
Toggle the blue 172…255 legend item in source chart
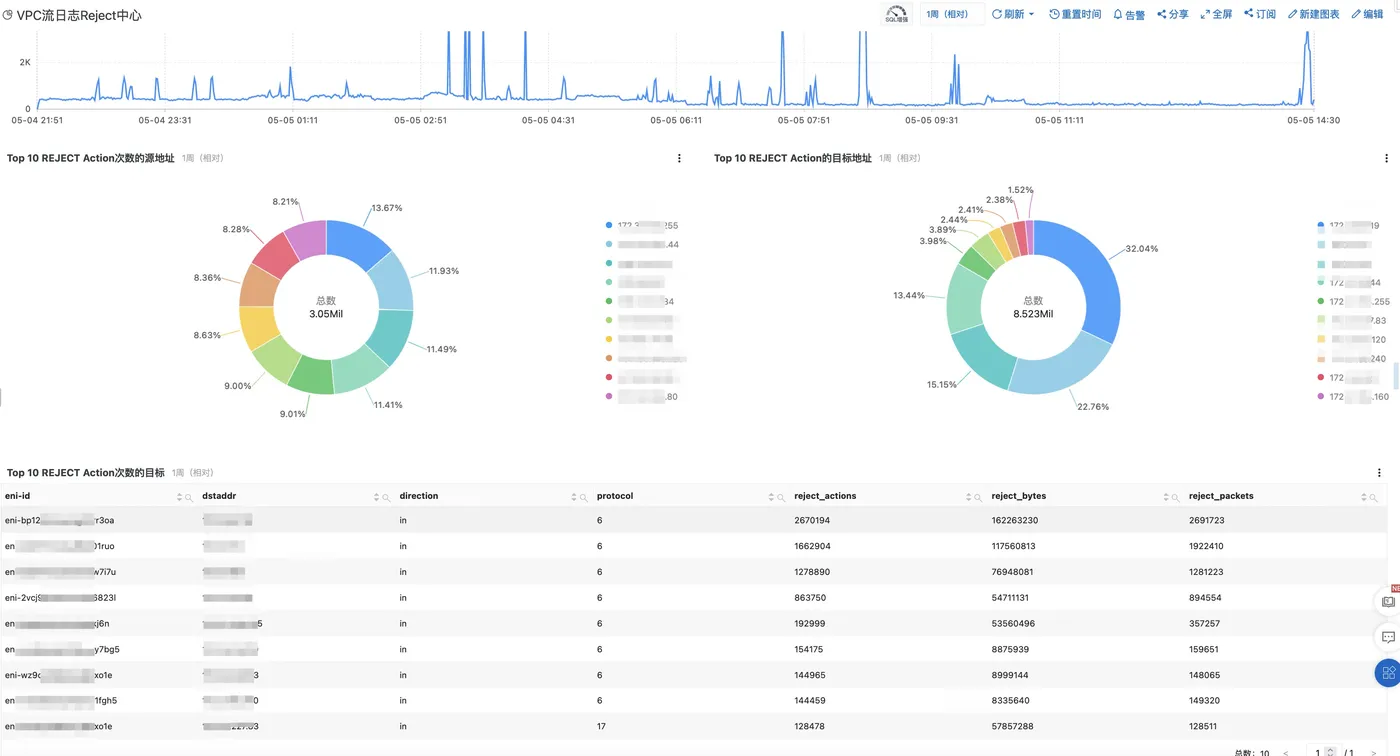(x=642, y=226)
